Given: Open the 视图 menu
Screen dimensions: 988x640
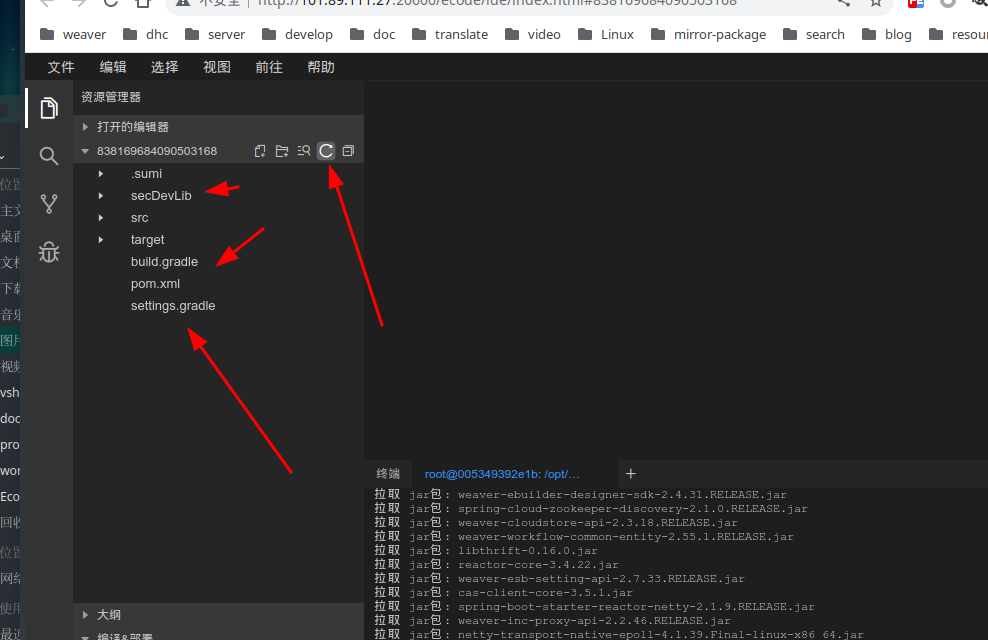Looking at the screenshot, I should (x=217, y=67).
